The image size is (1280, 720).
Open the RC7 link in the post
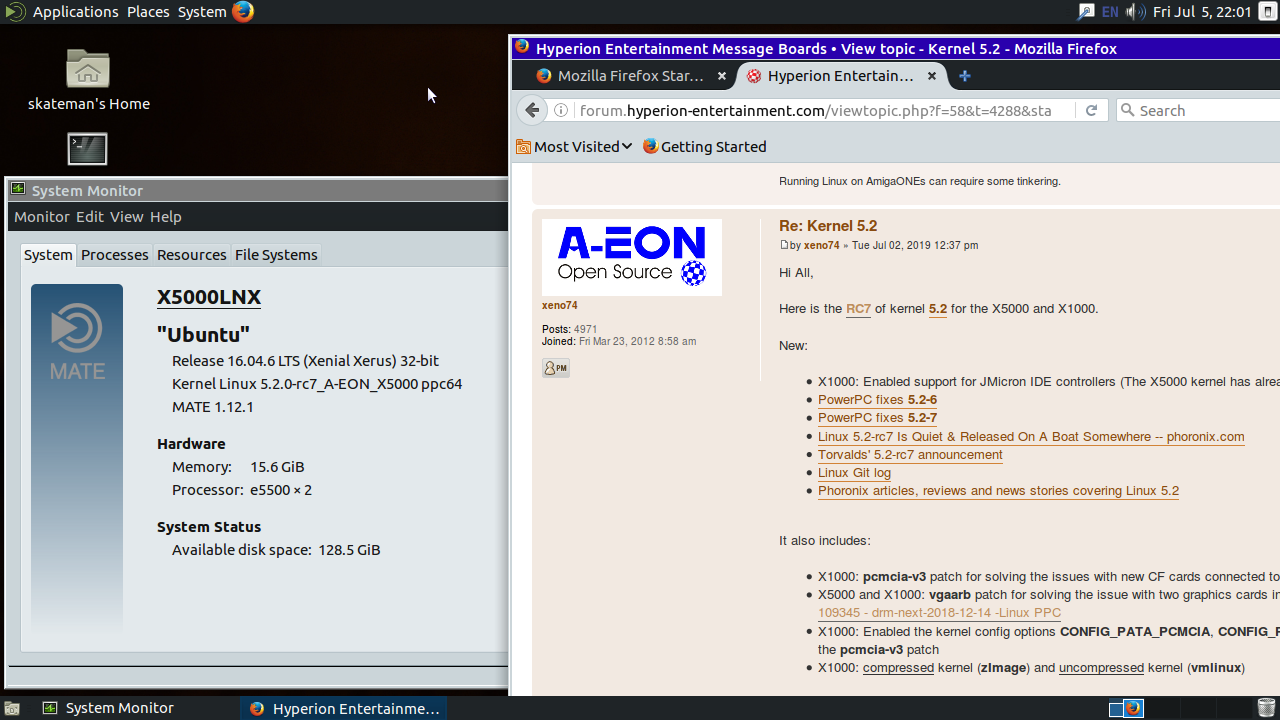coord(858,309)
